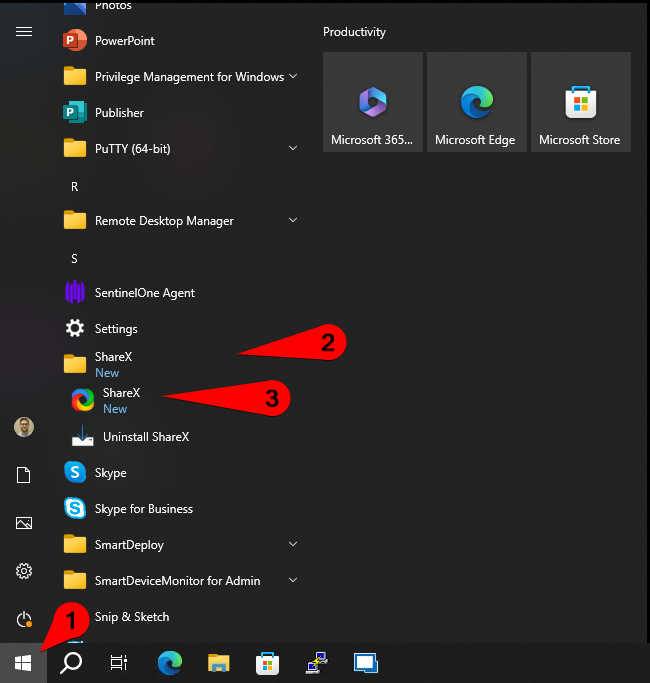Launch Edge from the taskbar

pyautogui.click(x=170, y=663)
